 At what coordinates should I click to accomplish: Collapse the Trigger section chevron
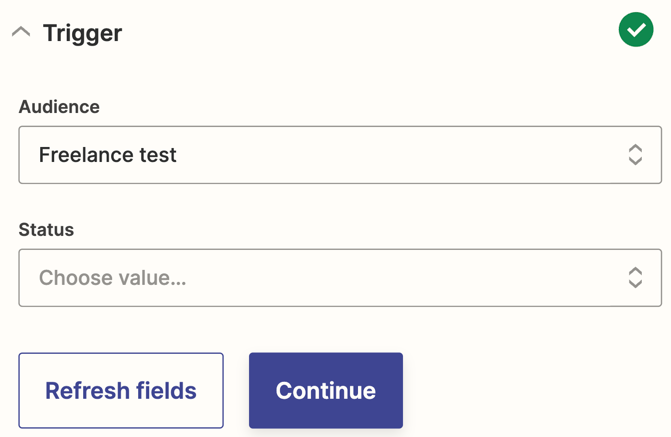21,32
